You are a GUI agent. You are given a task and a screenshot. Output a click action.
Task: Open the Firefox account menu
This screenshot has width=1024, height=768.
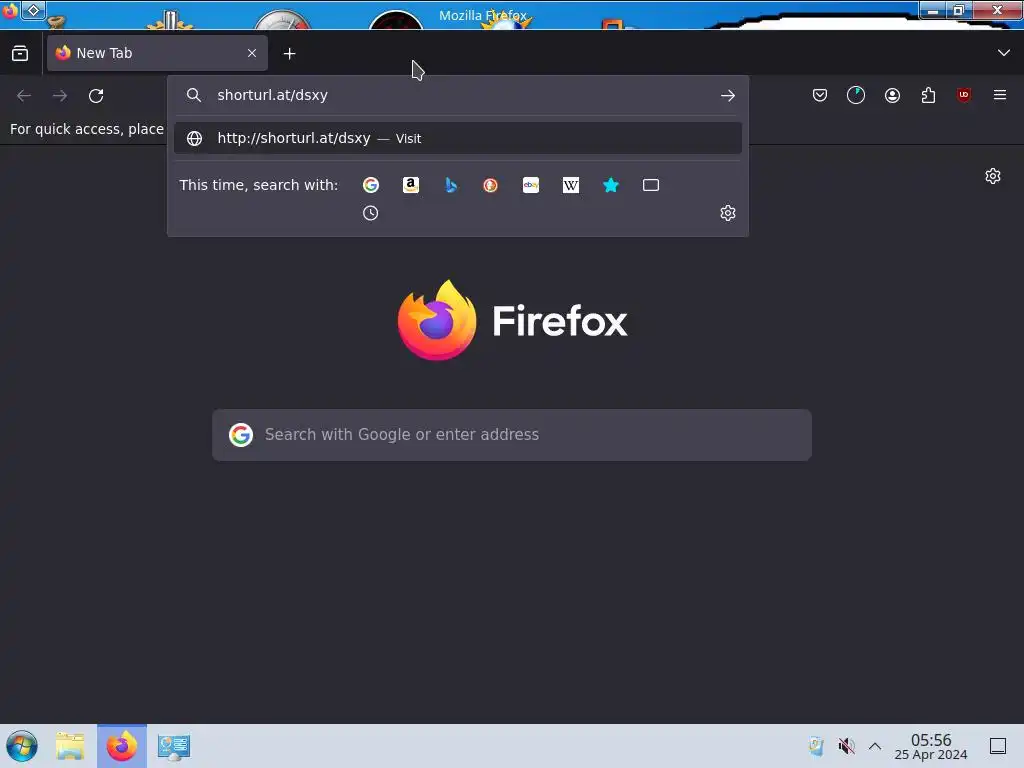click(892, 95)
